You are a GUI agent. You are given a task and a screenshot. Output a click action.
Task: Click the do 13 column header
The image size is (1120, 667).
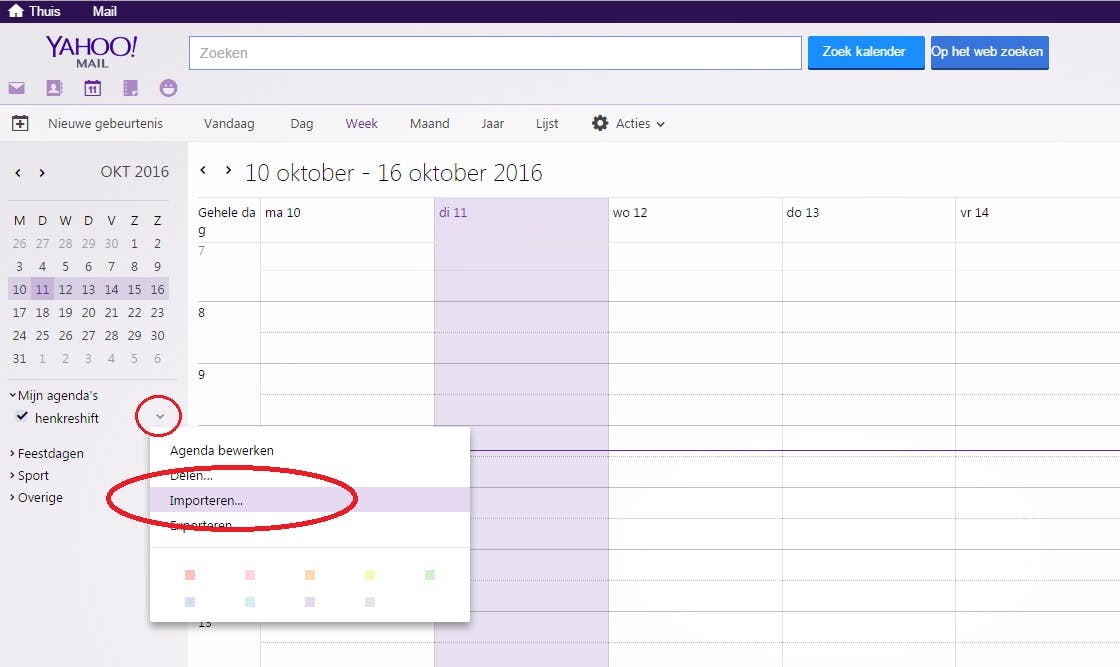coord(803,213)
